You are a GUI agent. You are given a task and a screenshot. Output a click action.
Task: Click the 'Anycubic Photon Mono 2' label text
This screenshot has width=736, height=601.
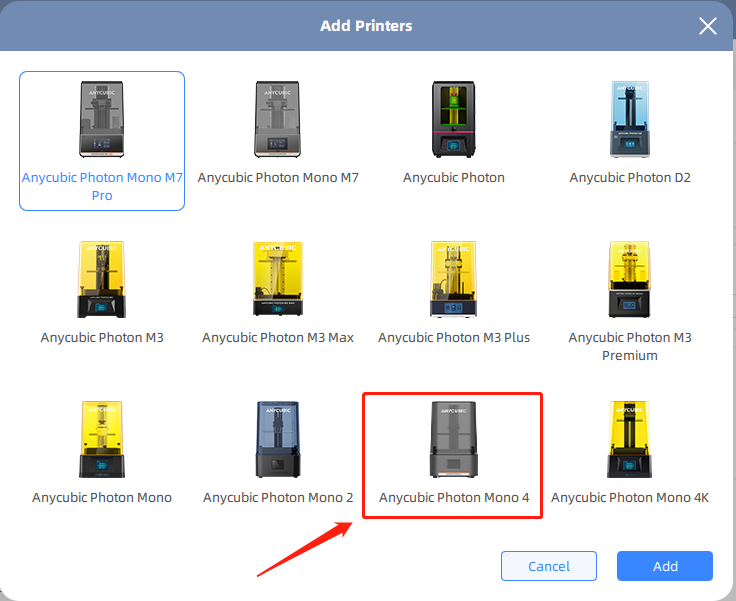(x=278, y=498)
